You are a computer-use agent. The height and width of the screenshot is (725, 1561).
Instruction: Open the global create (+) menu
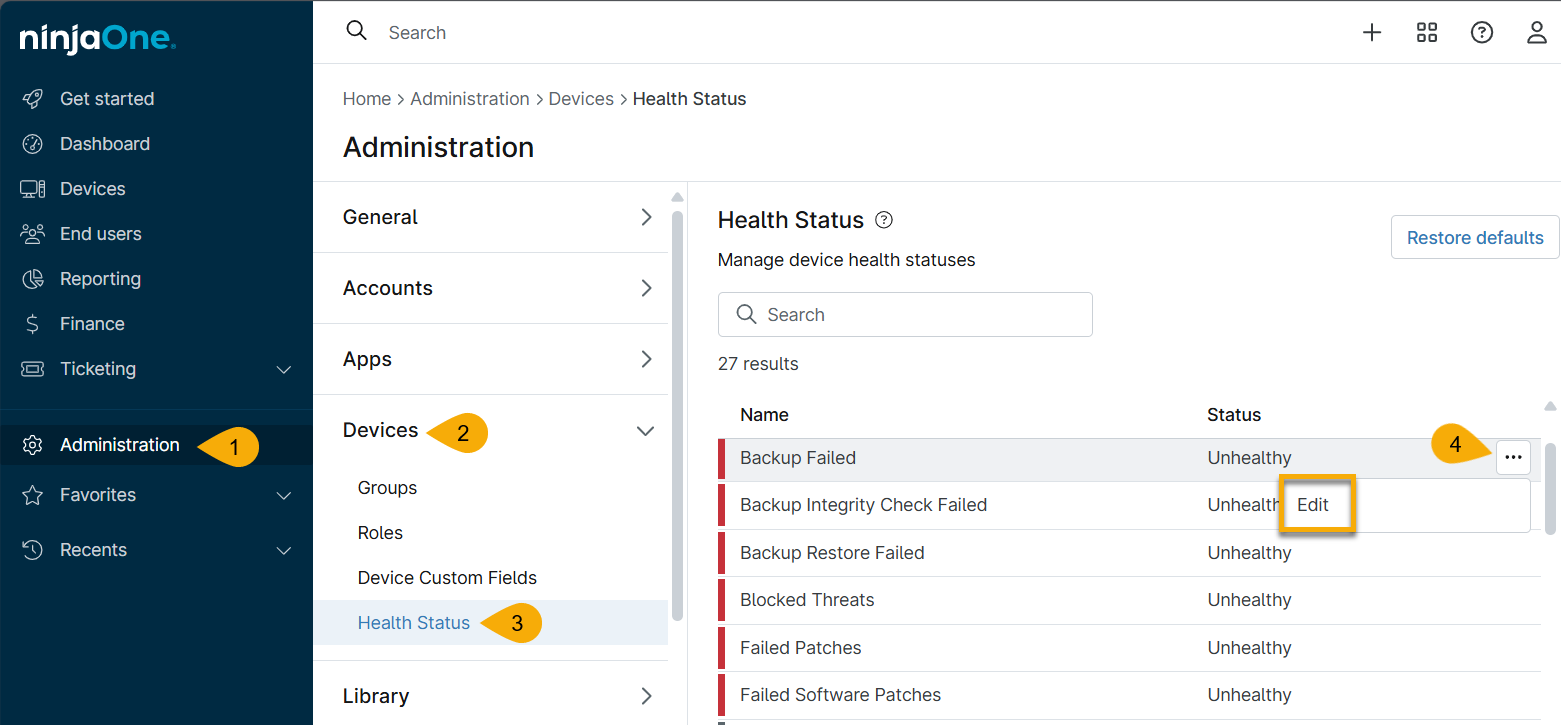point(1371,32)
